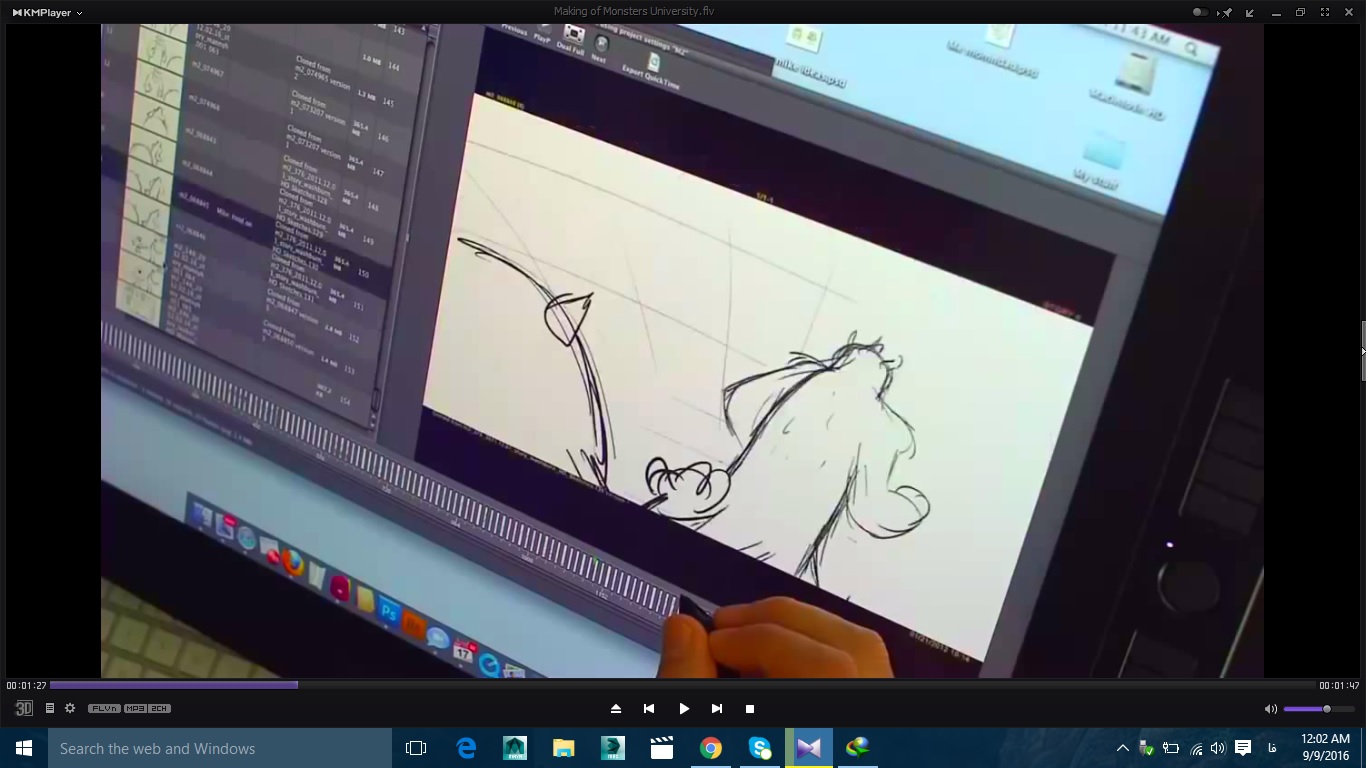This screenshot has width=1366, height=768.
Task: Open file with the eject button
Action: click(x=616, y=708)
